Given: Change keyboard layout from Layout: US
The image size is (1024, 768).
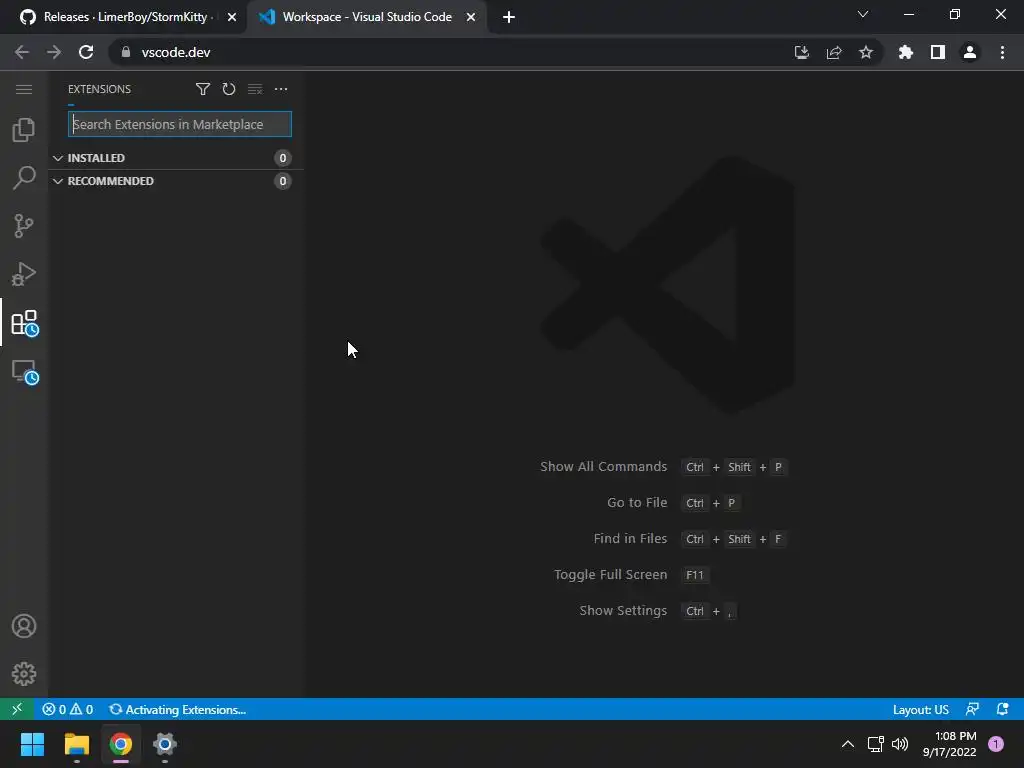Looking at the screenshot, I should (920, 709).
